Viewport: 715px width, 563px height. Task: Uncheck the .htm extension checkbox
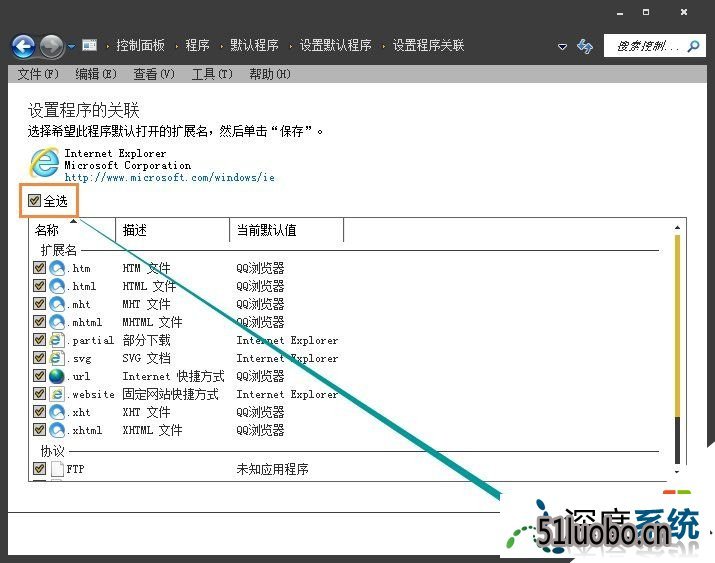click(x=39, y=267)
